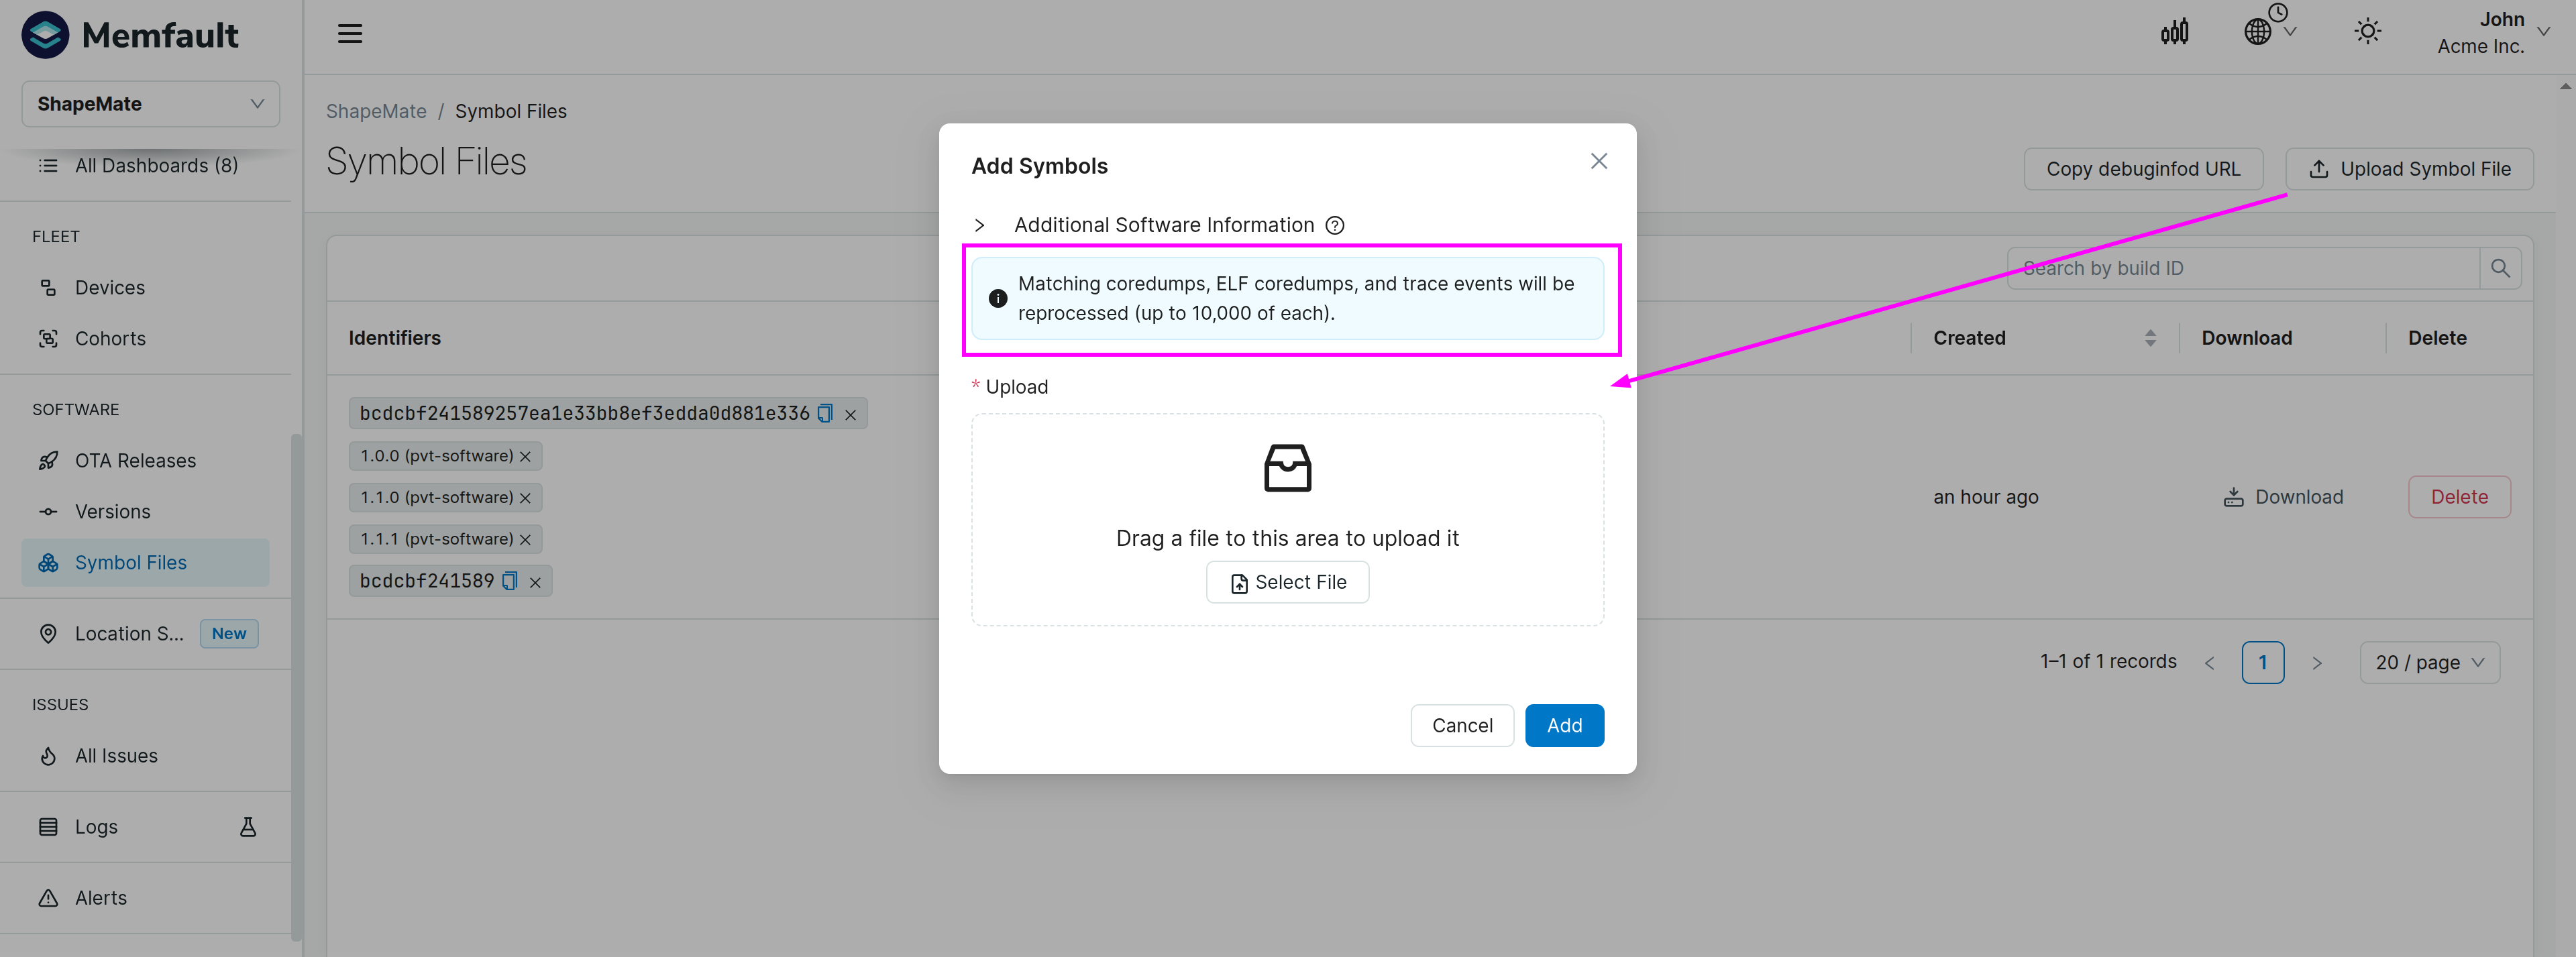
Task: Switch theme with the sun icon
Action: [2367, 32]
